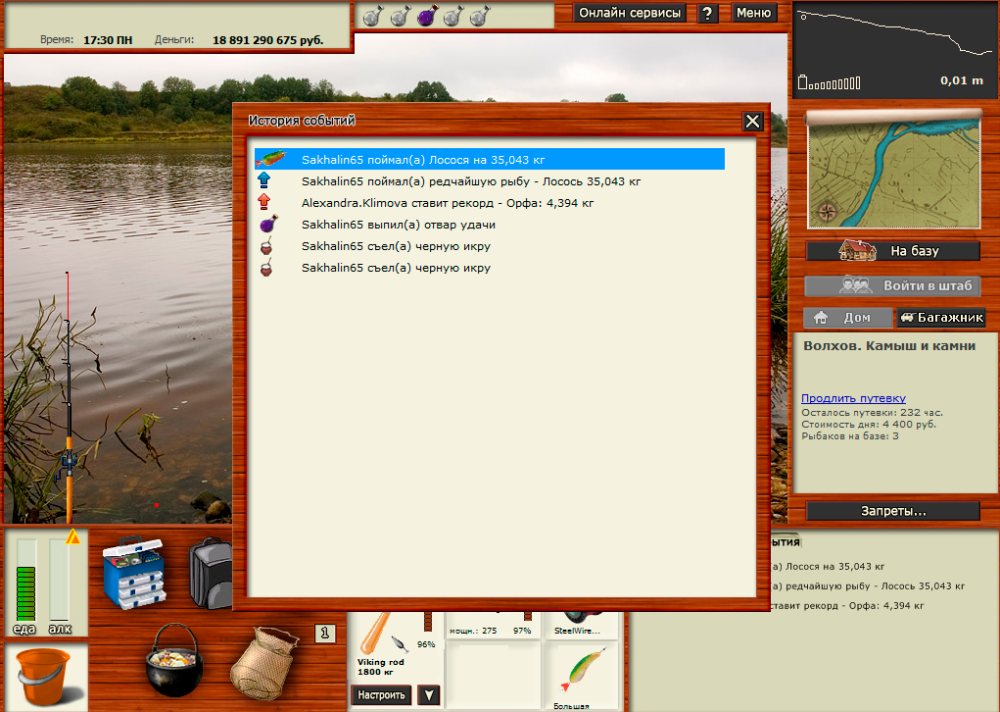The width and height of the screenshot is (1000, 712).
Task: Select the Alexandra.Klimova record event row
Action: [x=448, y=203]
